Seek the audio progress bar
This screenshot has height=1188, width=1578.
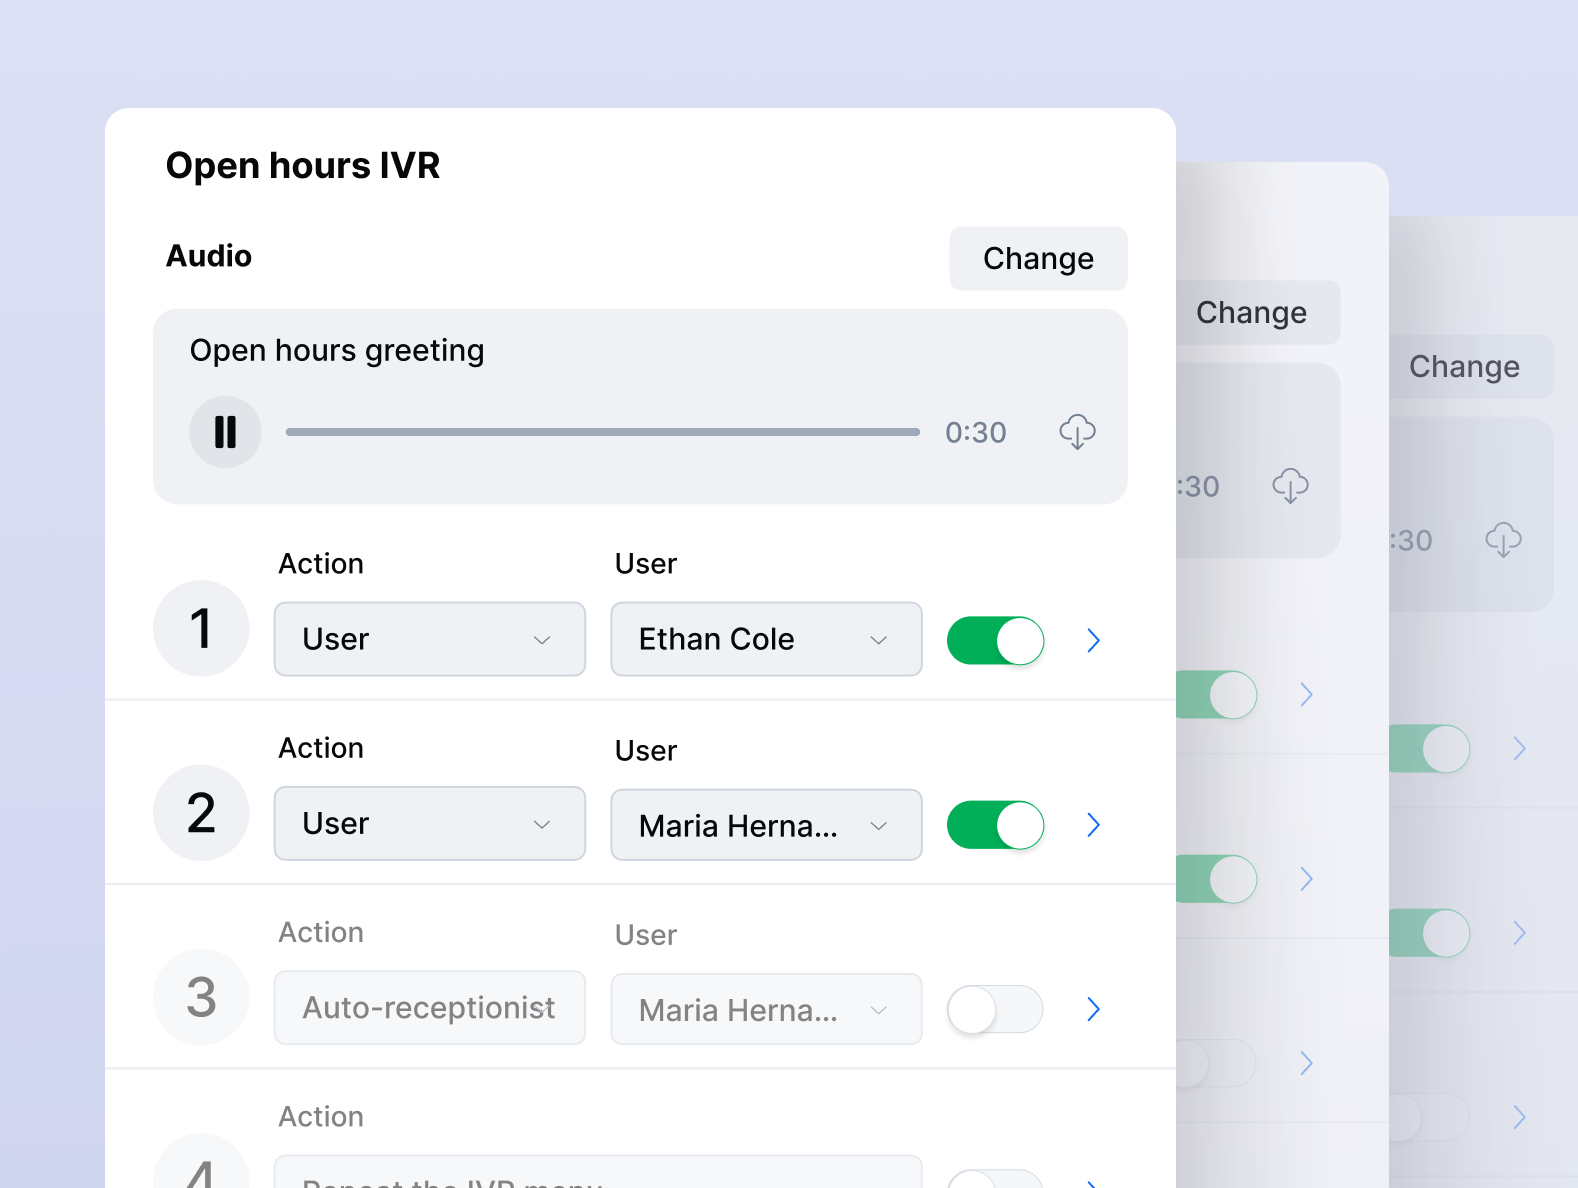(602, 432)
